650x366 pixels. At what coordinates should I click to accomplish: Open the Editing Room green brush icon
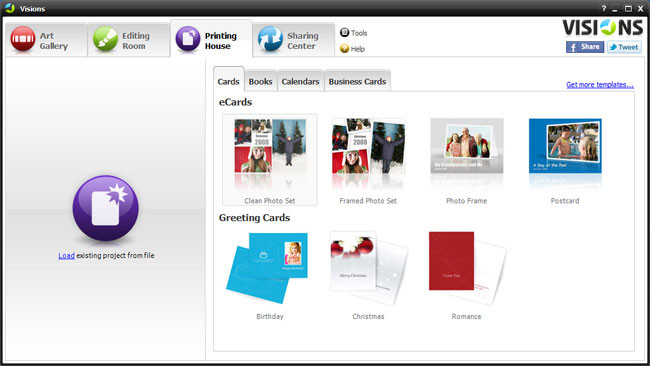coord(105,39)
